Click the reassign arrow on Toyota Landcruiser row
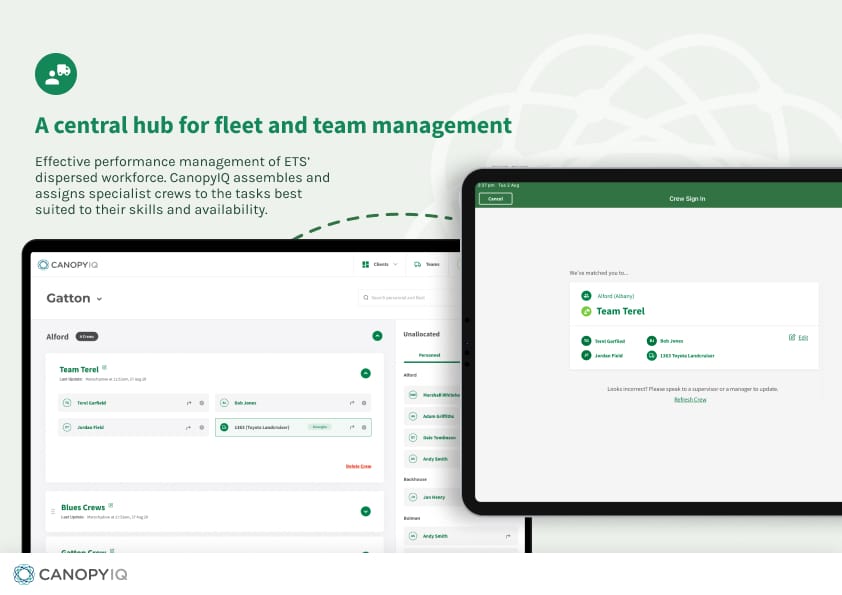The width and height of the screenshot is (842, 595). [352, 427]
